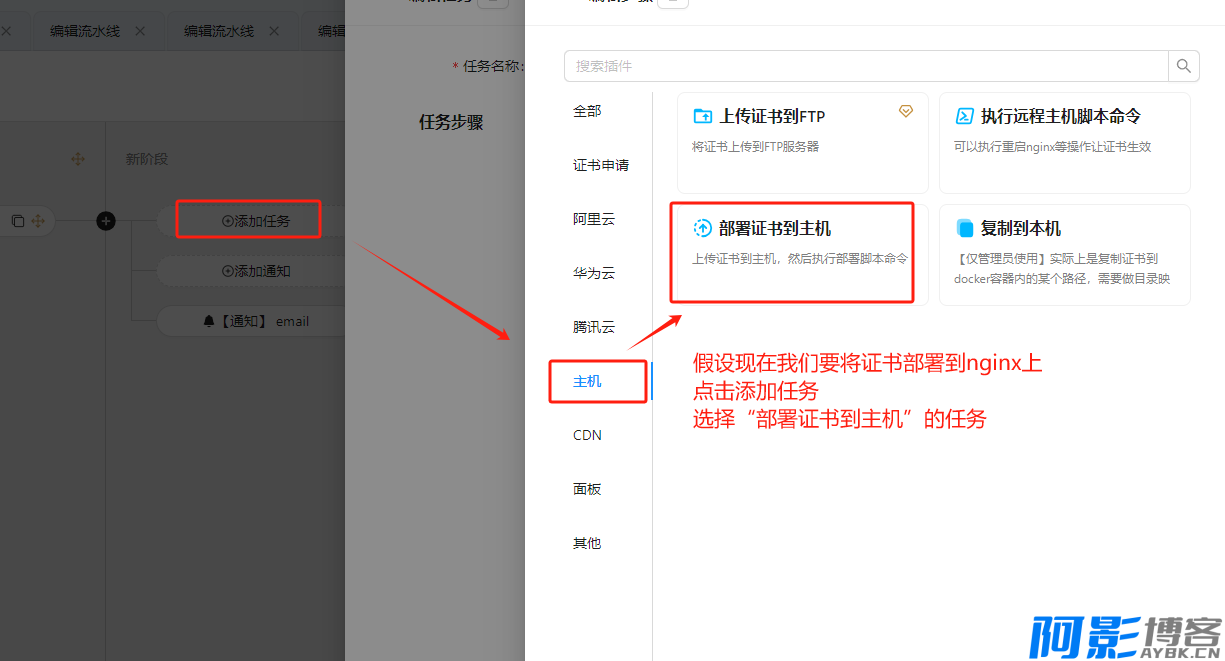Click the move icon left of 新阶段
The height and width of the screenshot is (661, 1225).
coord(77,159)
